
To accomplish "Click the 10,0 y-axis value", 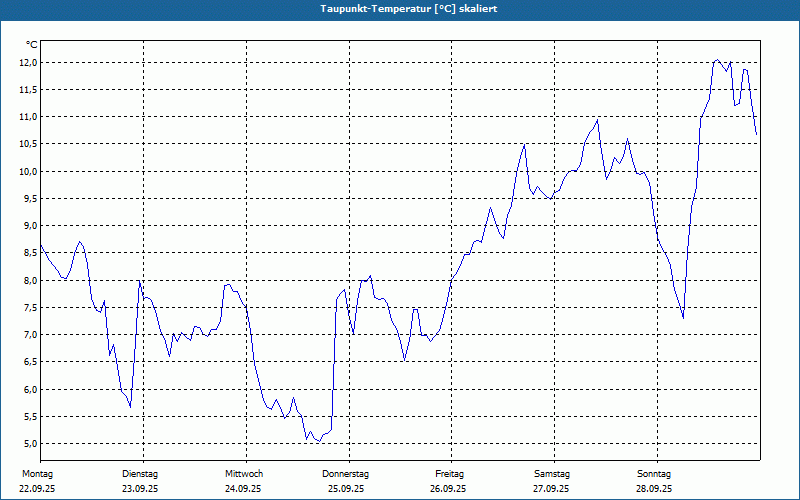I will [x=28, y=171].
